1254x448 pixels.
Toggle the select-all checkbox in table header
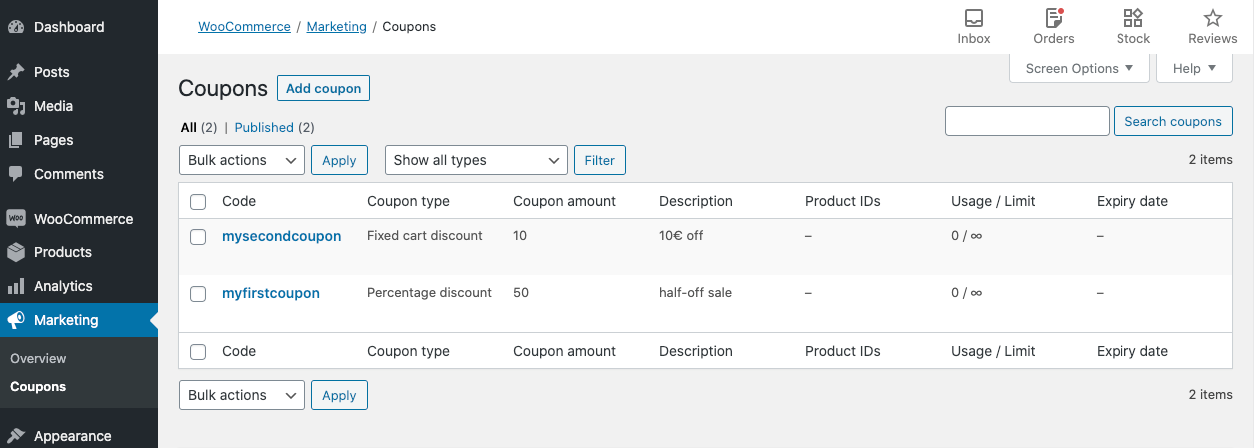198,202
